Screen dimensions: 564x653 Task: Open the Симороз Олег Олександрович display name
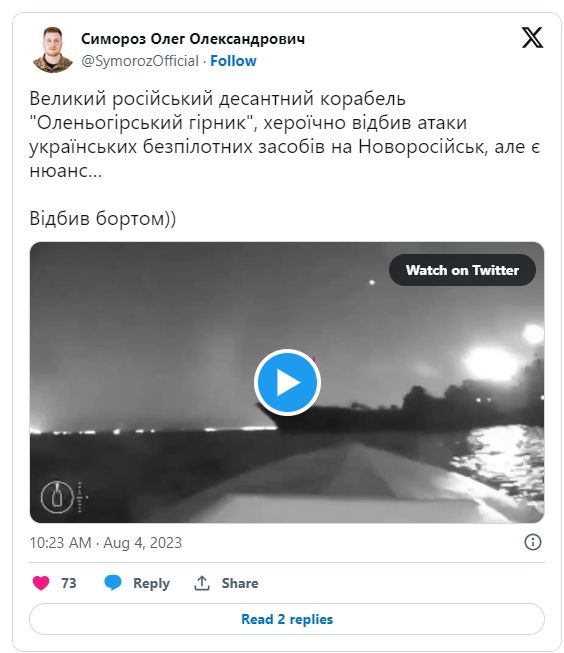(193, 39)
